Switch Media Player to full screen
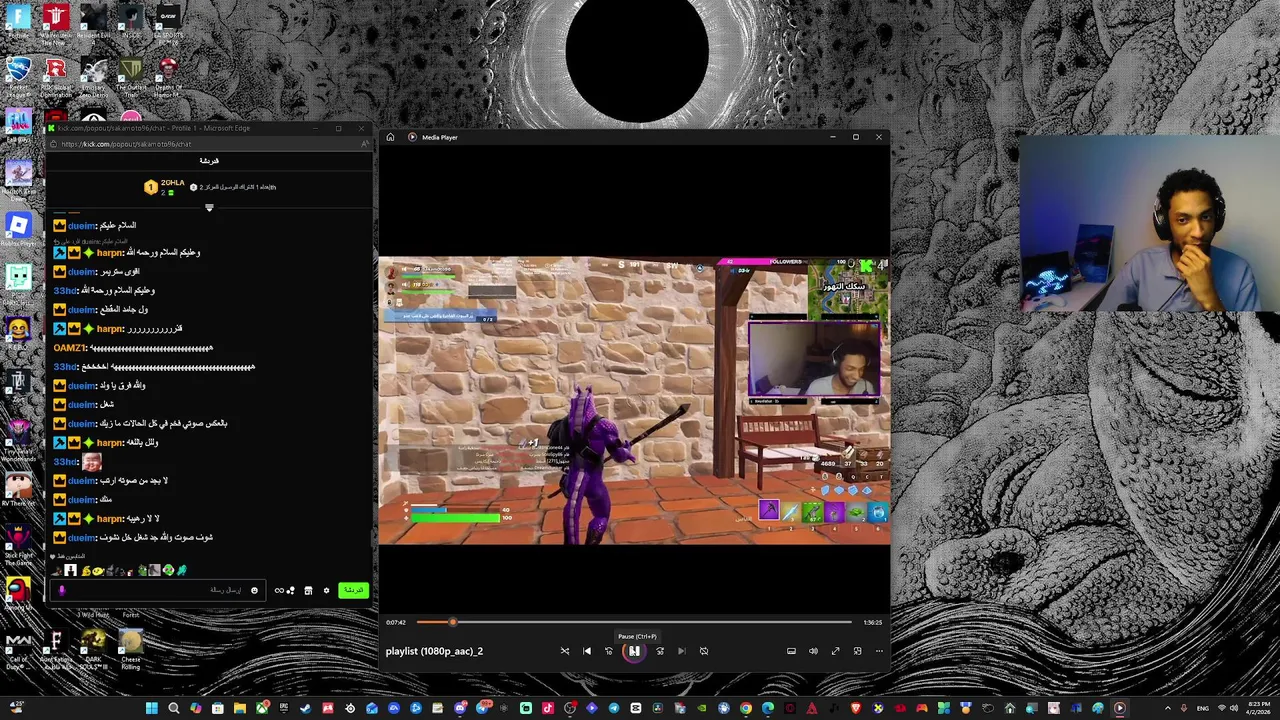Viewport: 1280px width, 720px height. click(835, 651)
